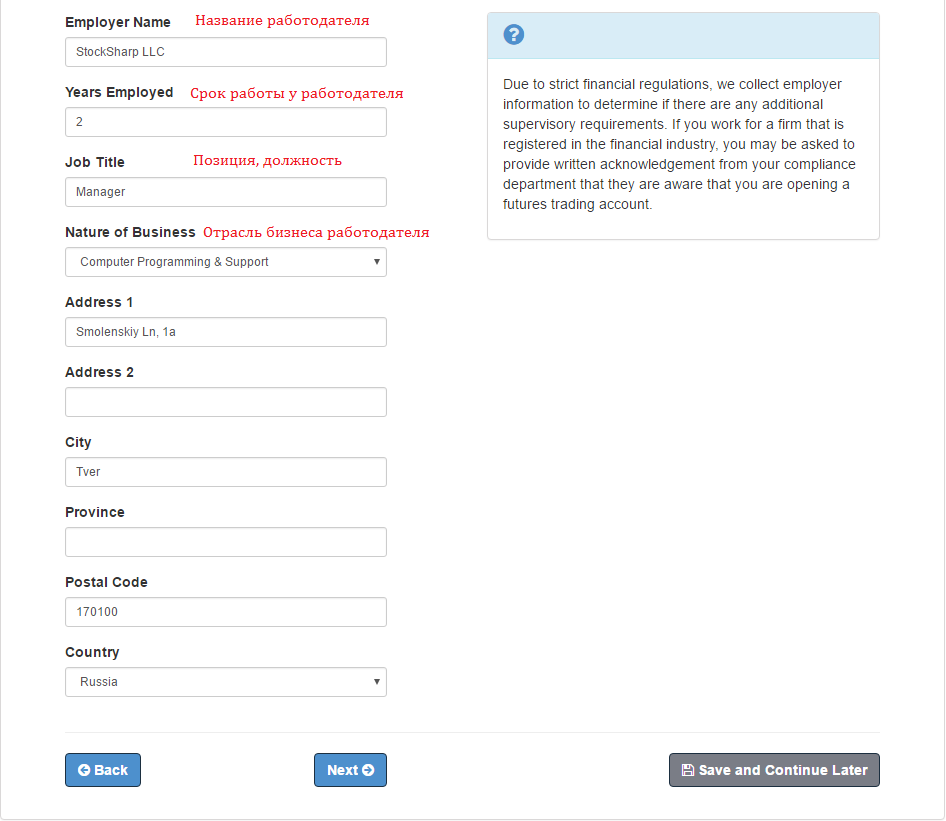Focus the Employer Name field
946x821 pixels.
point(225,52)
